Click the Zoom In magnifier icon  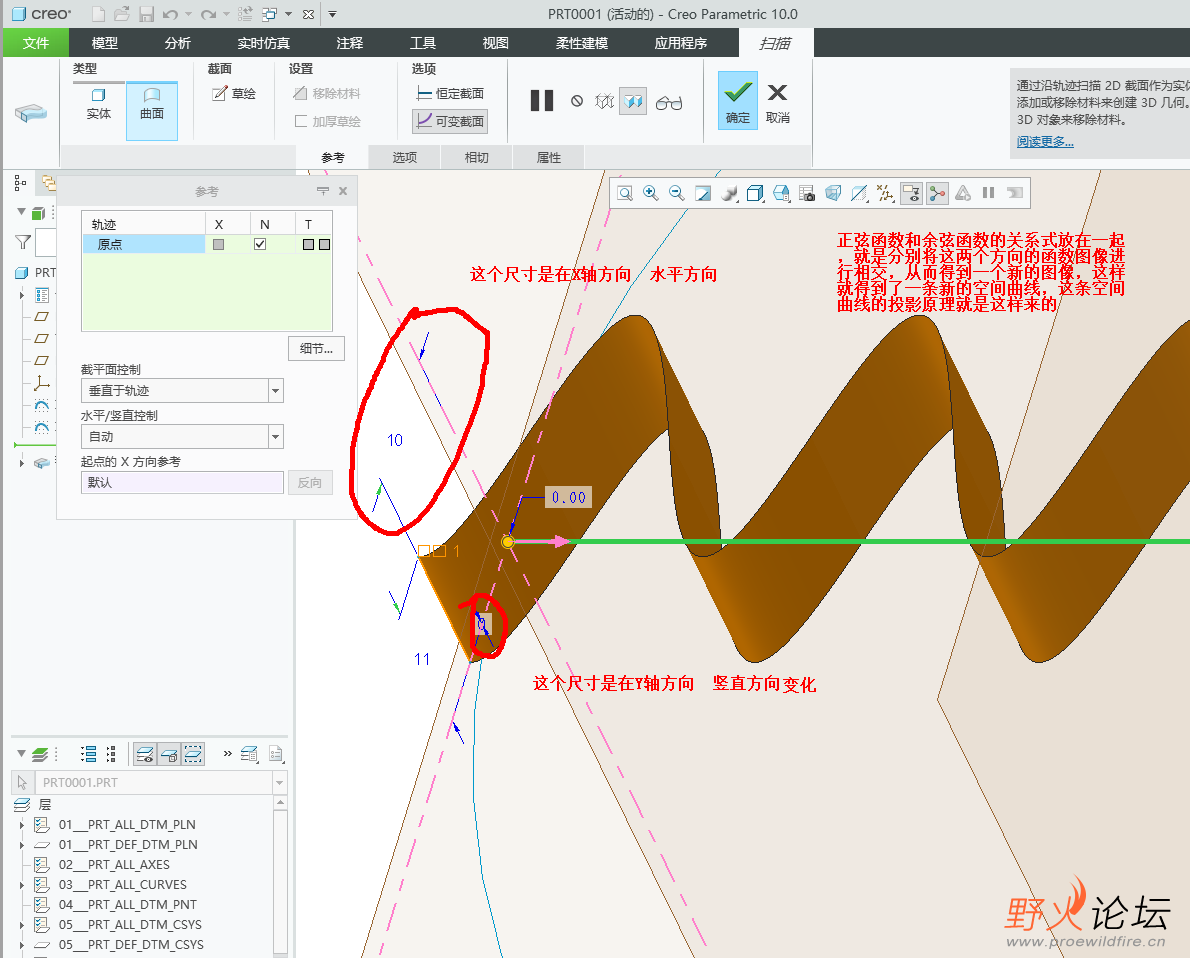[x=650, y=194]
